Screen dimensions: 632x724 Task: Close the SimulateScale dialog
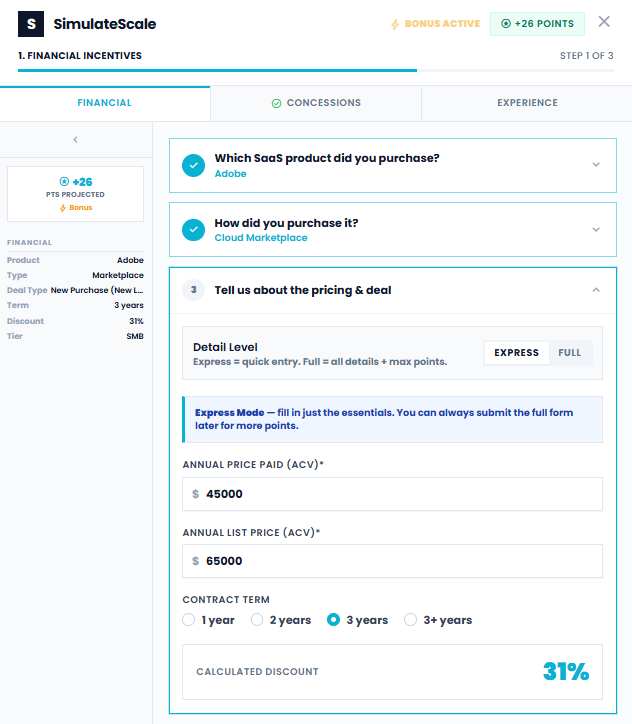pos(604,22)
